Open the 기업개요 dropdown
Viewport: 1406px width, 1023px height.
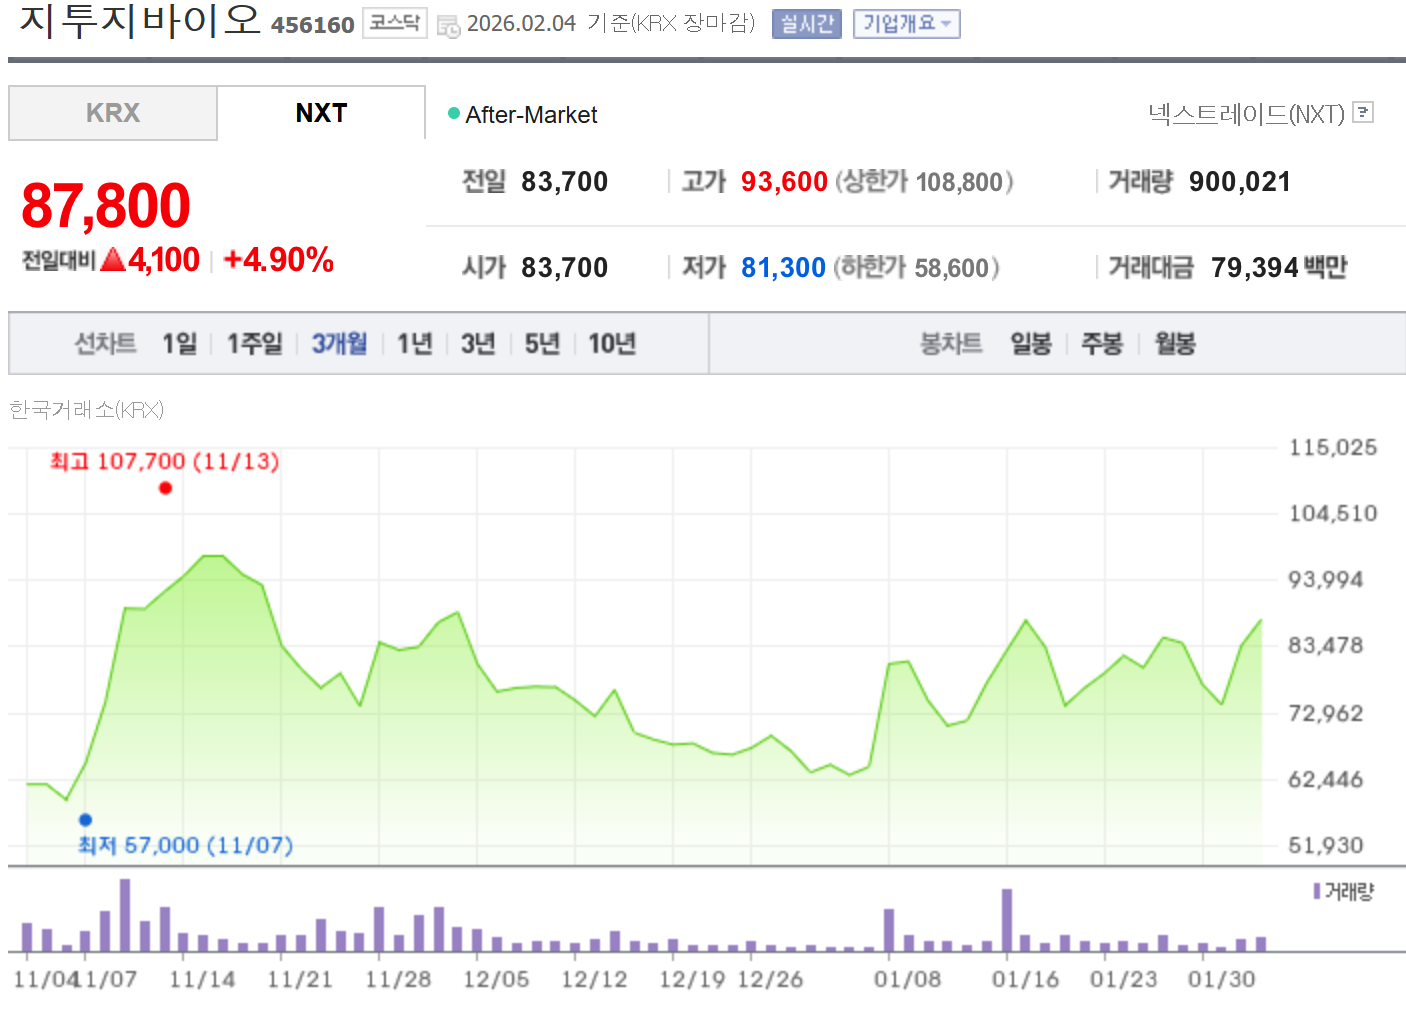coord(907,24)
